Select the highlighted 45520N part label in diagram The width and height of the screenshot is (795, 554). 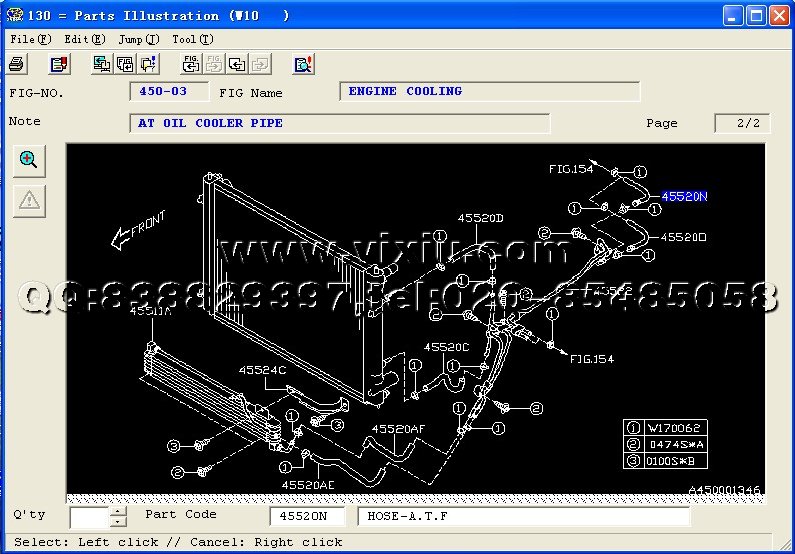pyautogui.click(x=684, y=197)
